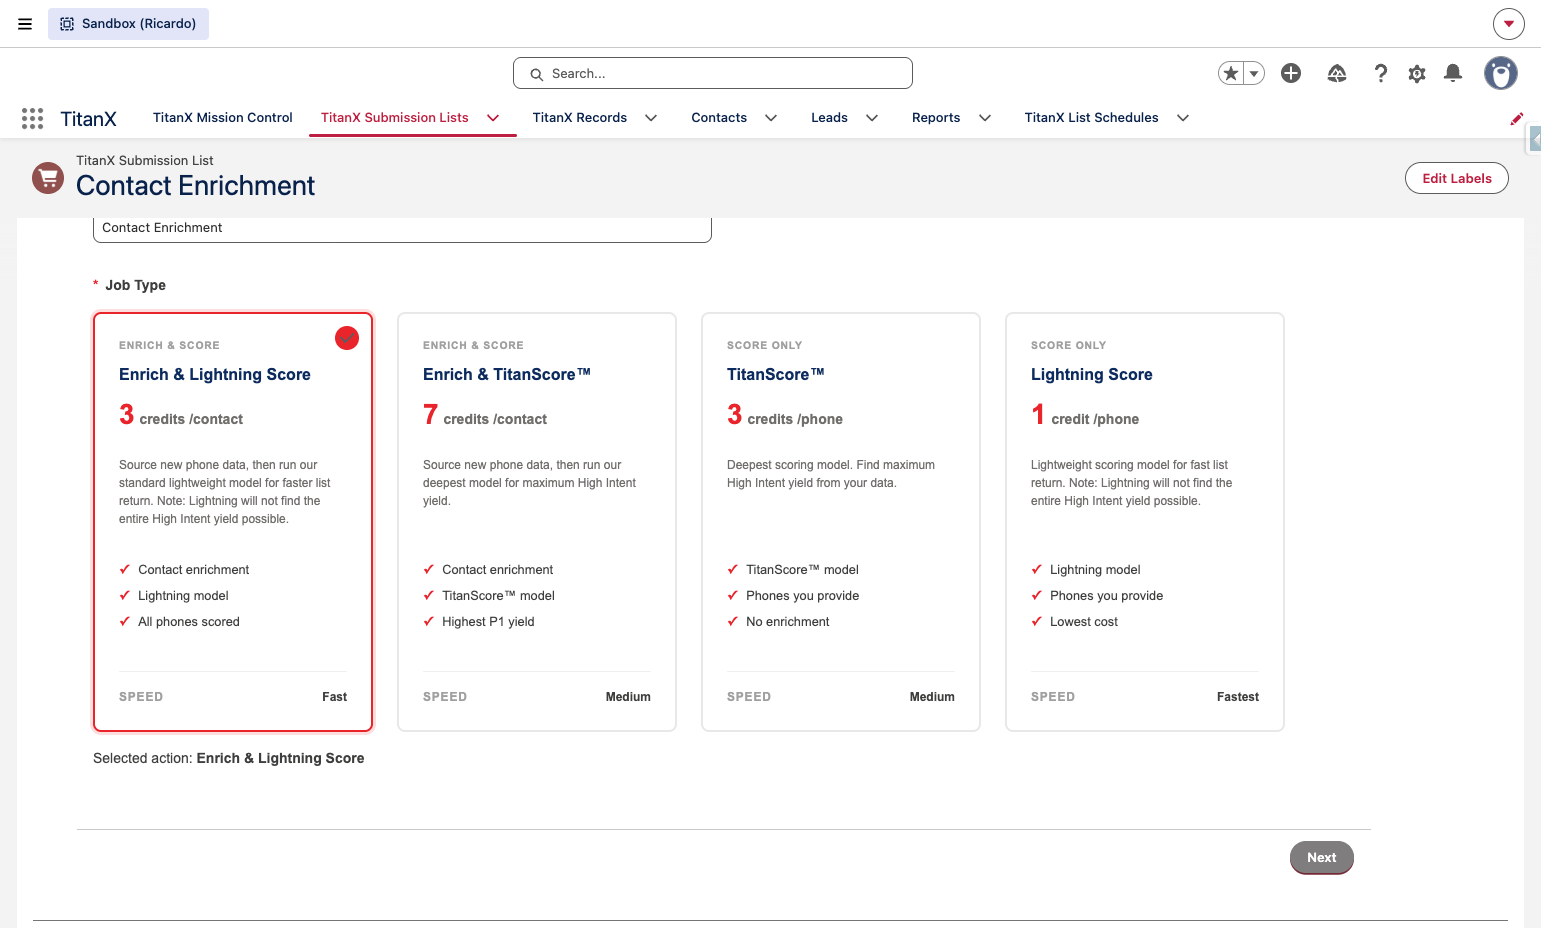This screenshot has height=928, width=1541.
Task: Open the Trailhead guidance icon
Action: click(x=1337, y=73)
